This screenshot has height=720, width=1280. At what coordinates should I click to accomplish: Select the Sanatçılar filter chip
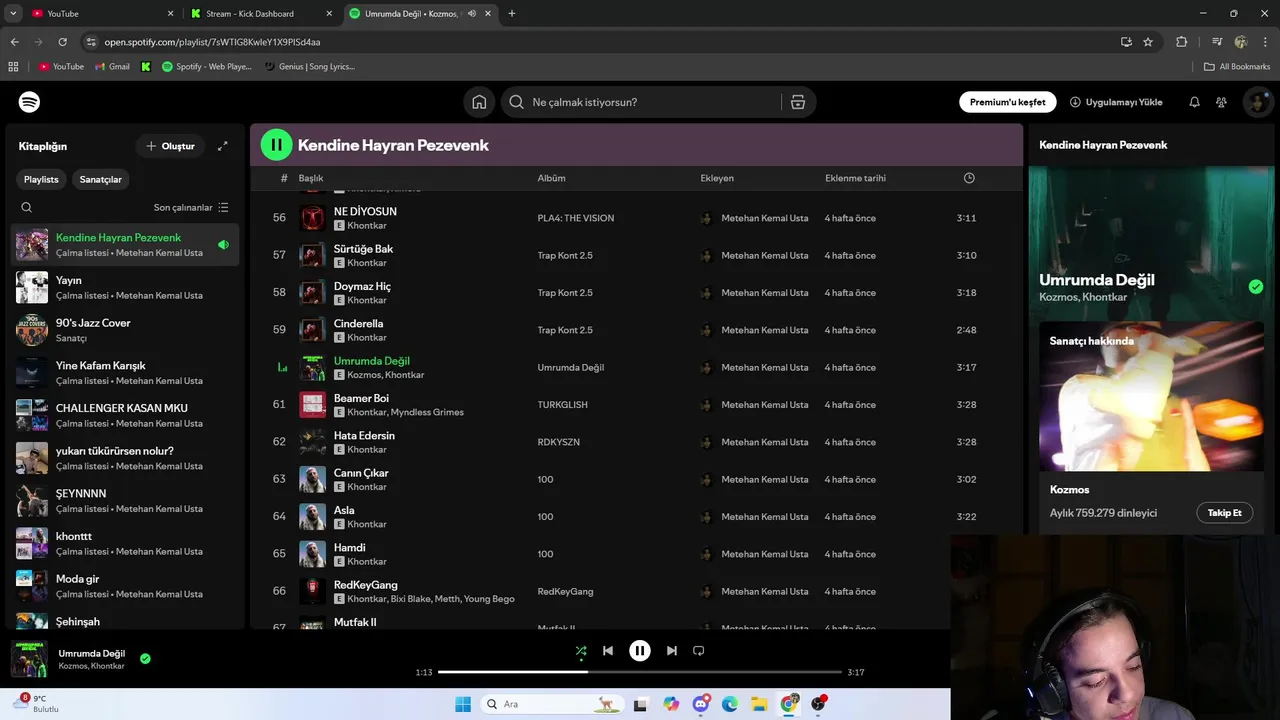(x=101, y=179)
